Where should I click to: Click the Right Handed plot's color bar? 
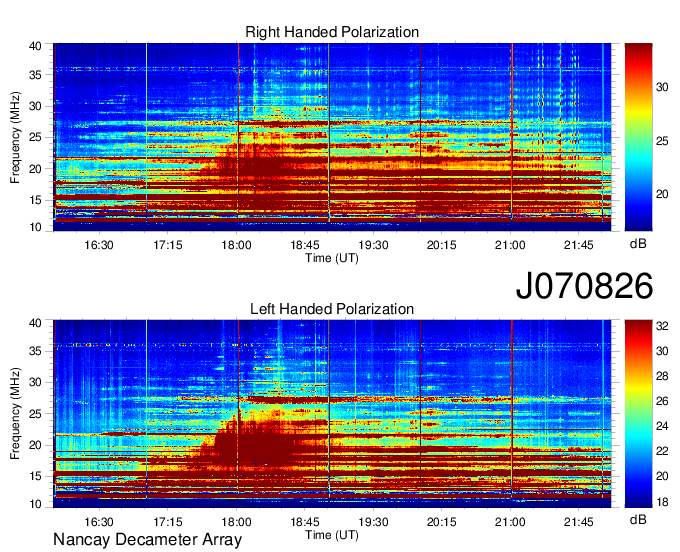point(638,137)
